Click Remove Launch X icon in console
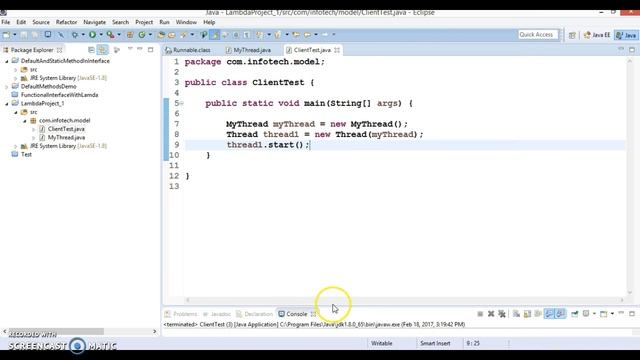 pos(491,314)
